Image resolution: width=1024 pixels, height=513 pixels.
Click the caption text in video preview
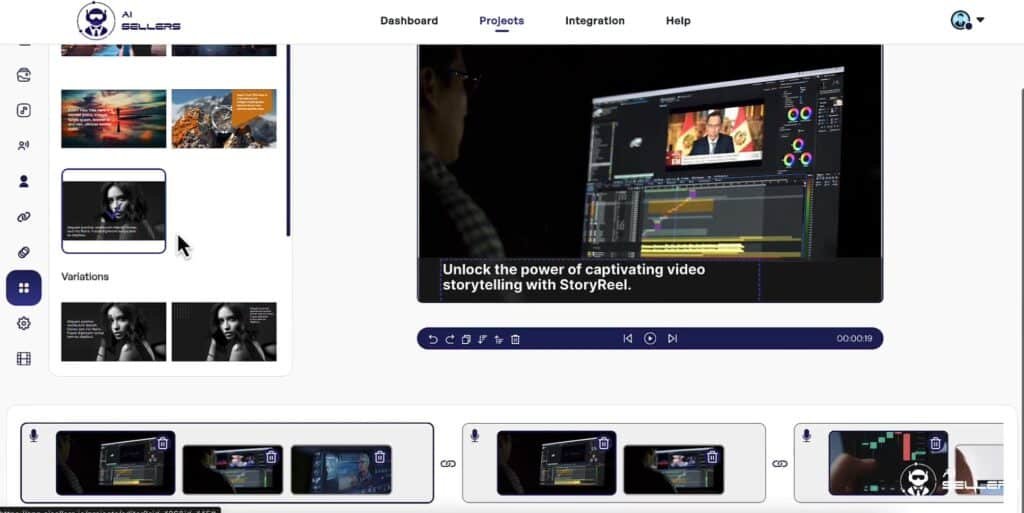[x=574, y=277]
